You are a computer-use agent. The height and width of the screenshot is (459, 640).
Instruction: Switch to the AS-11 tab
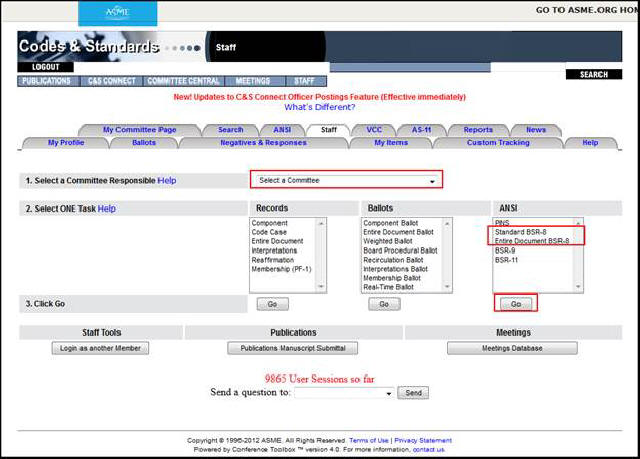421,130
